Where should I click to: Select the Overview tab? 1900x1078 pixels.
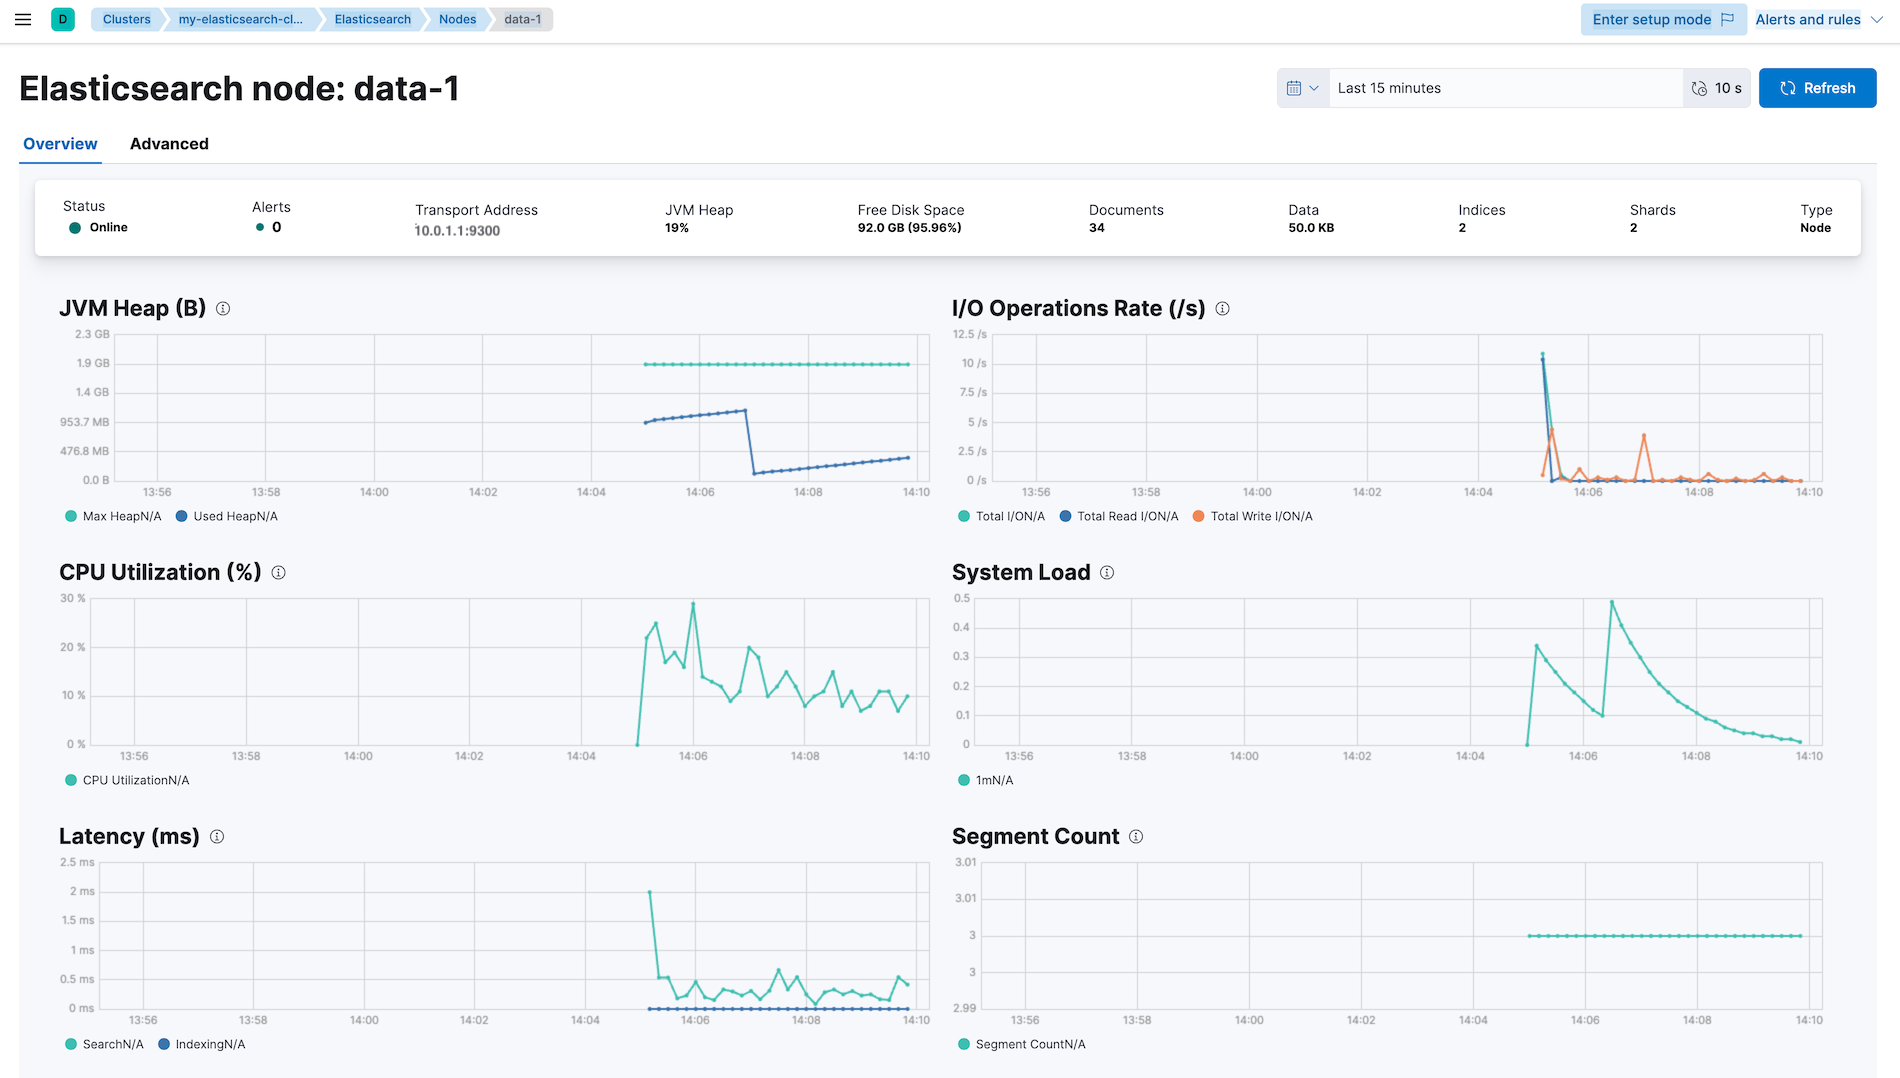[60, 143]
